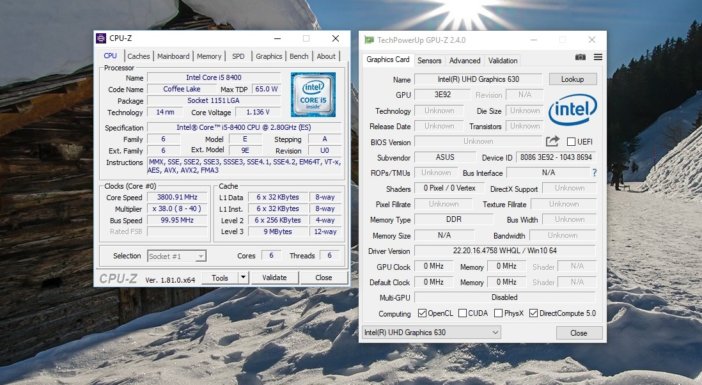Image resolution: width=702 pixels, height=385 pixels.
Task: Click the Level 2 cache value 6 x 256 KBytes
Action: (278, 220)
